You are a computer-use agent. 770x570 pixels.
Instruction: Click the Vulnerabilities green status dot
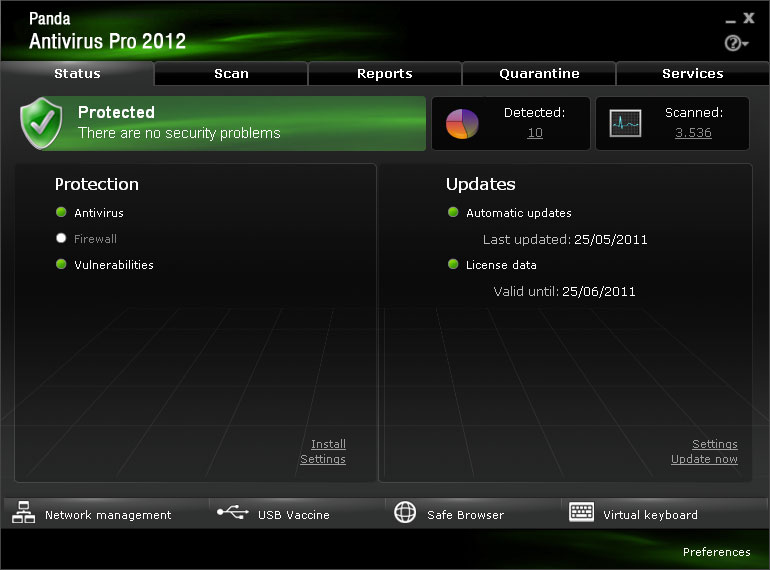pyautogui.click(x=61, y=264)
